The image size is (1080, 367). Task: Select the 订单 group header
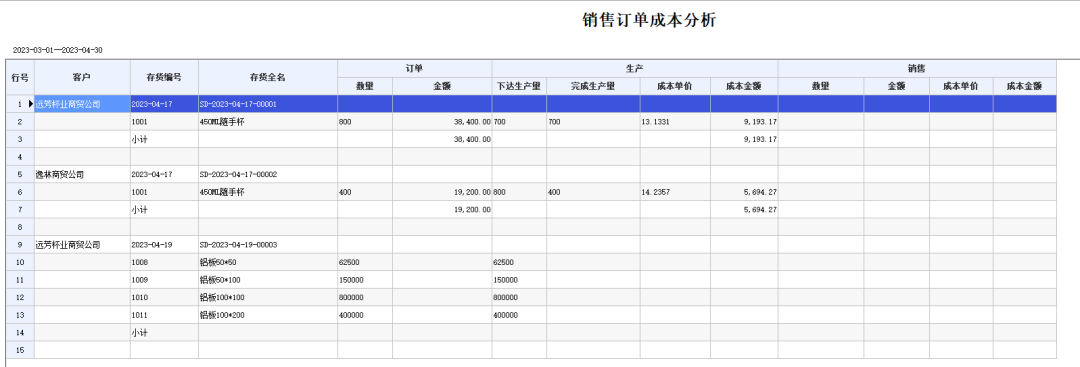[x=414, y=69]
